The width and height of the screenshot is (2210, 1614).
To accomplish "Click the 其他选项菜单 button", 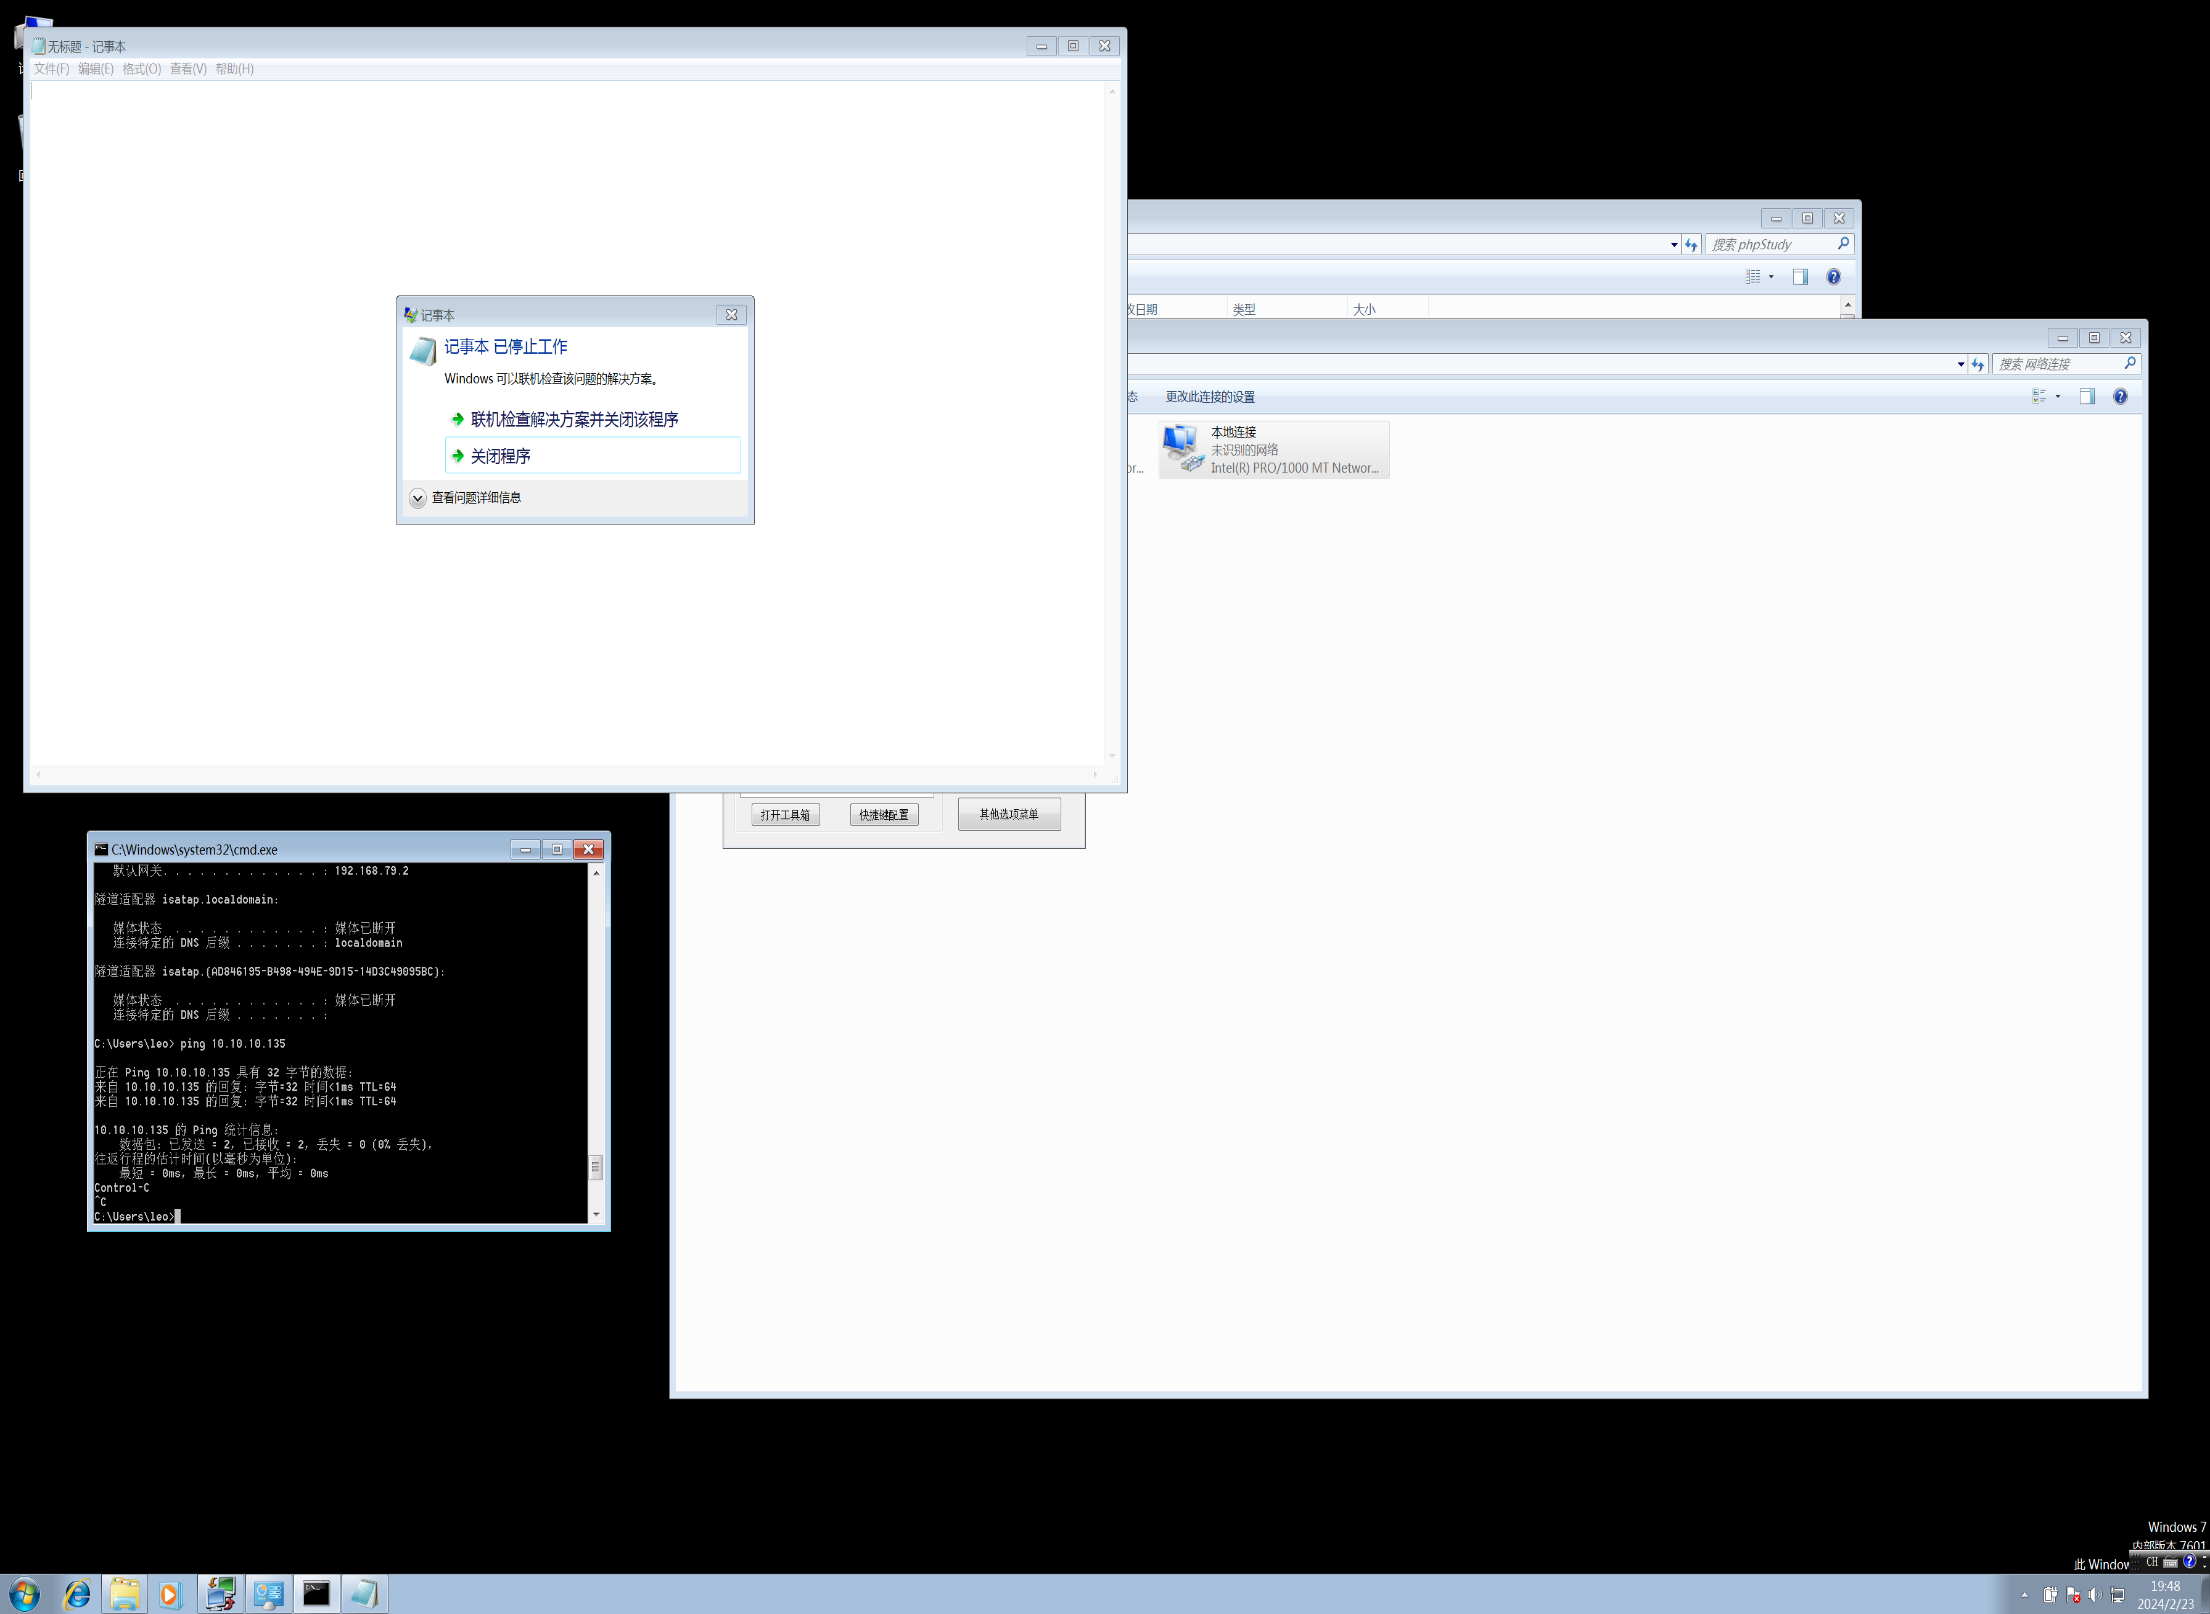I will [x=1008, y=814].
